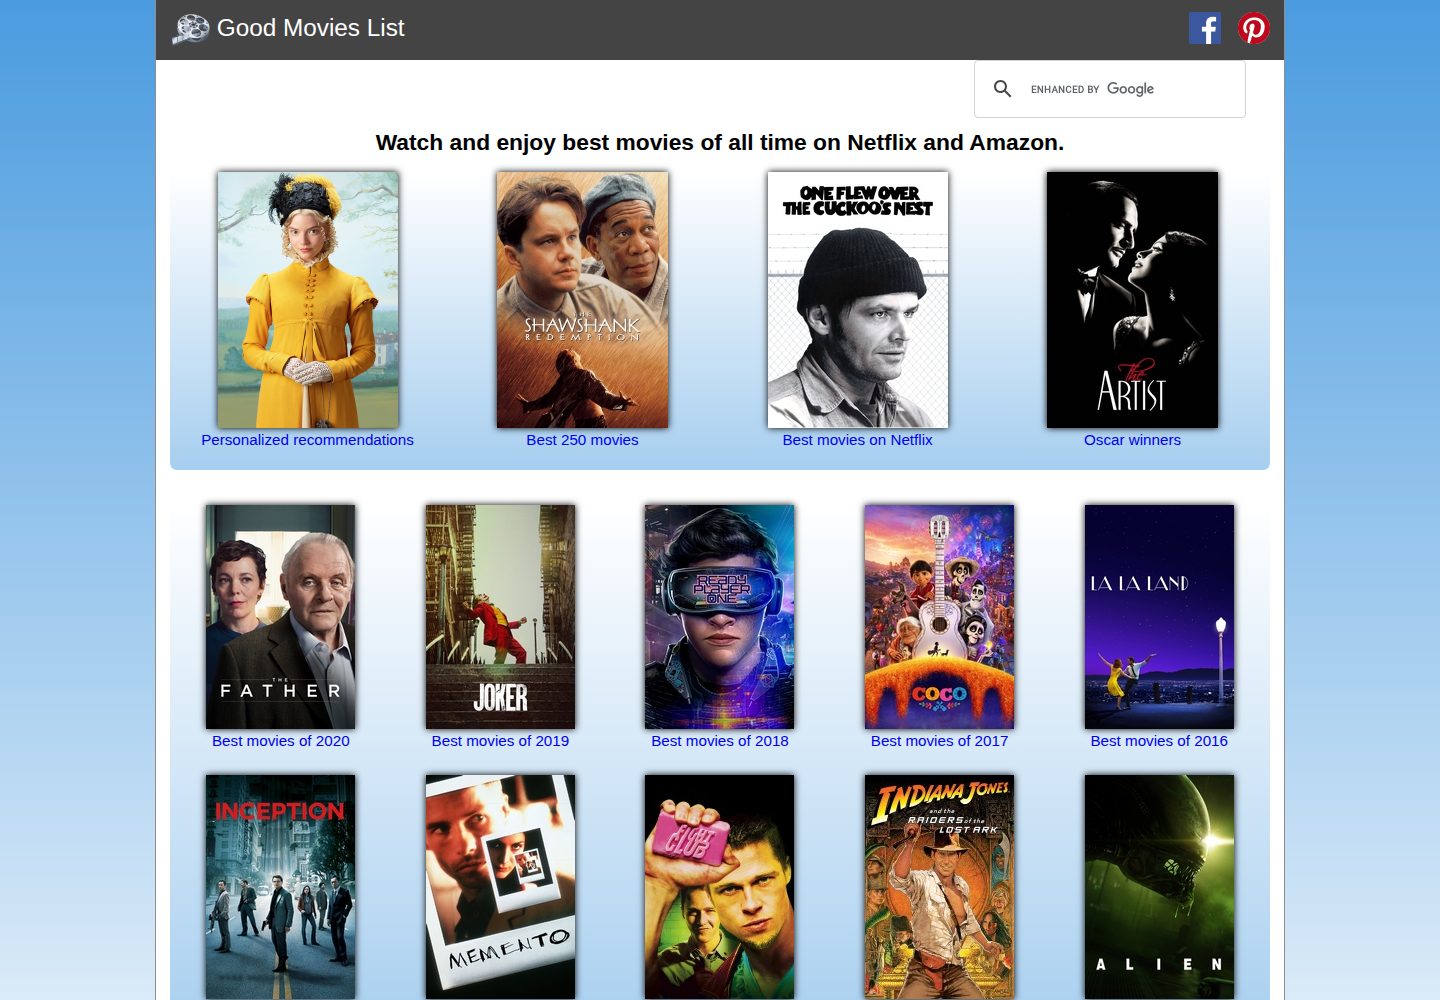
Task: Click the Fight Club poster
Action: (720, 887)
